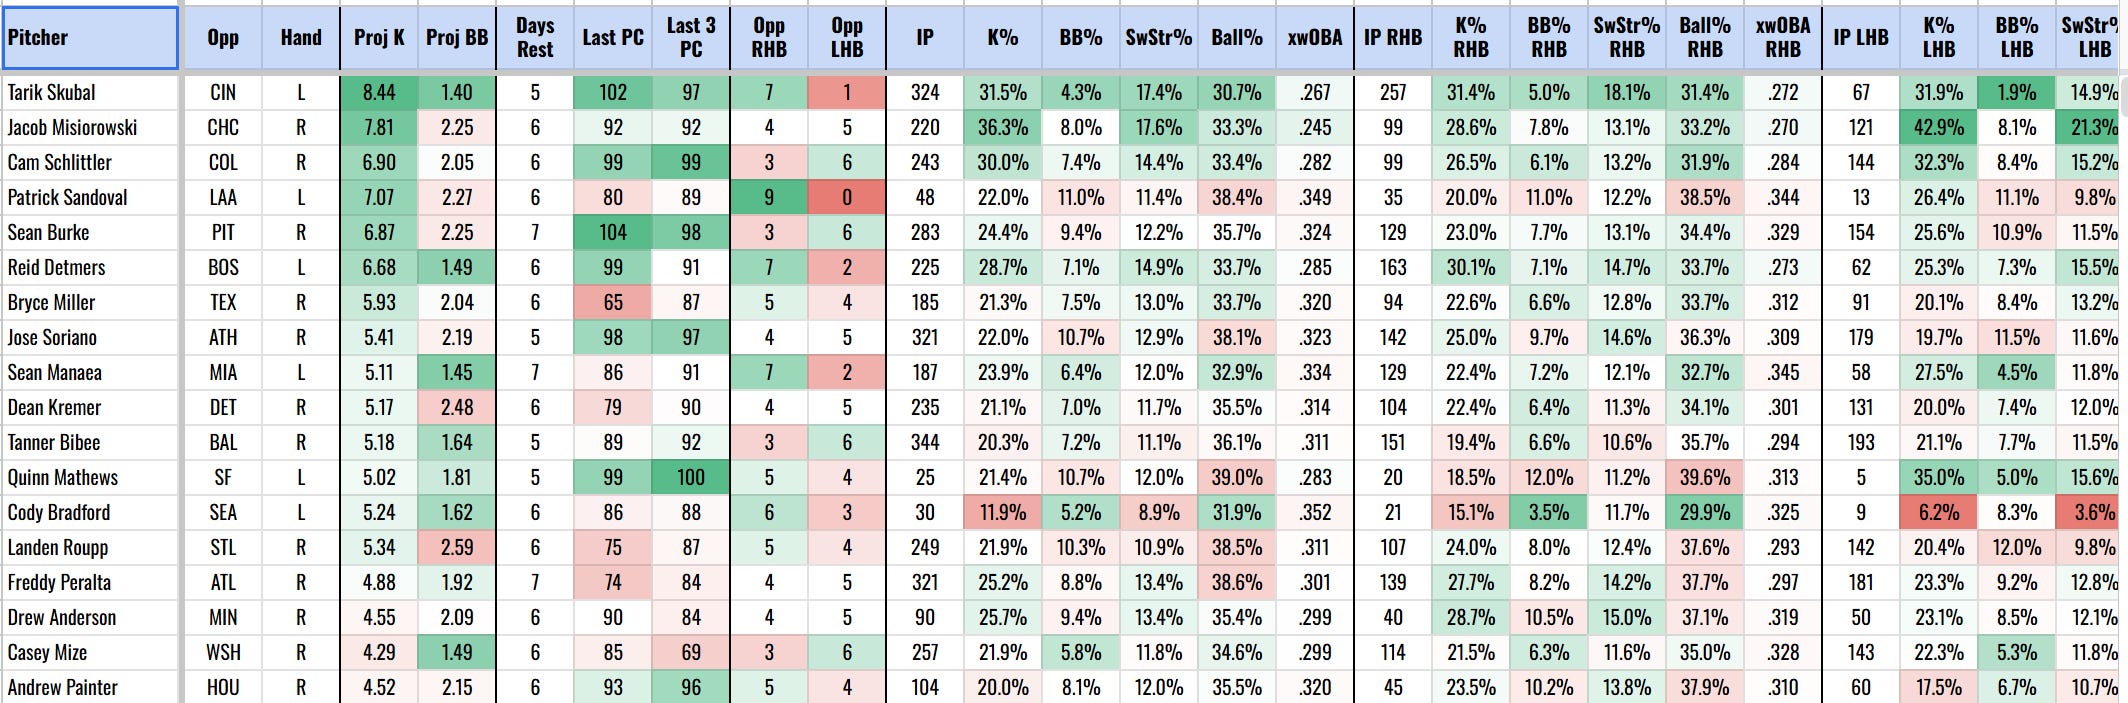The width and height of the screenshot is (2128, 703).
Task: Select Sean Burke's Last PC cell 104
Action: (613, 232)
